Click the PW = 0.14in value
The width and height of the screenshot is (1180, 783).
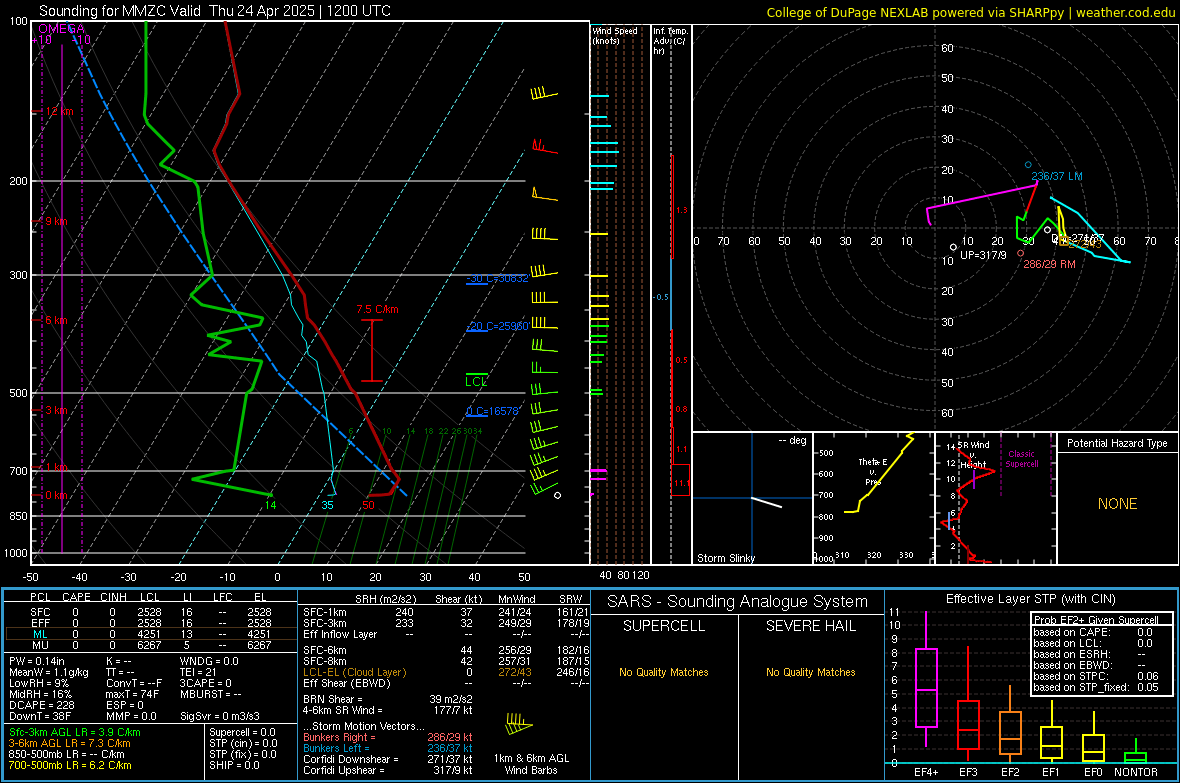[37, 661]
